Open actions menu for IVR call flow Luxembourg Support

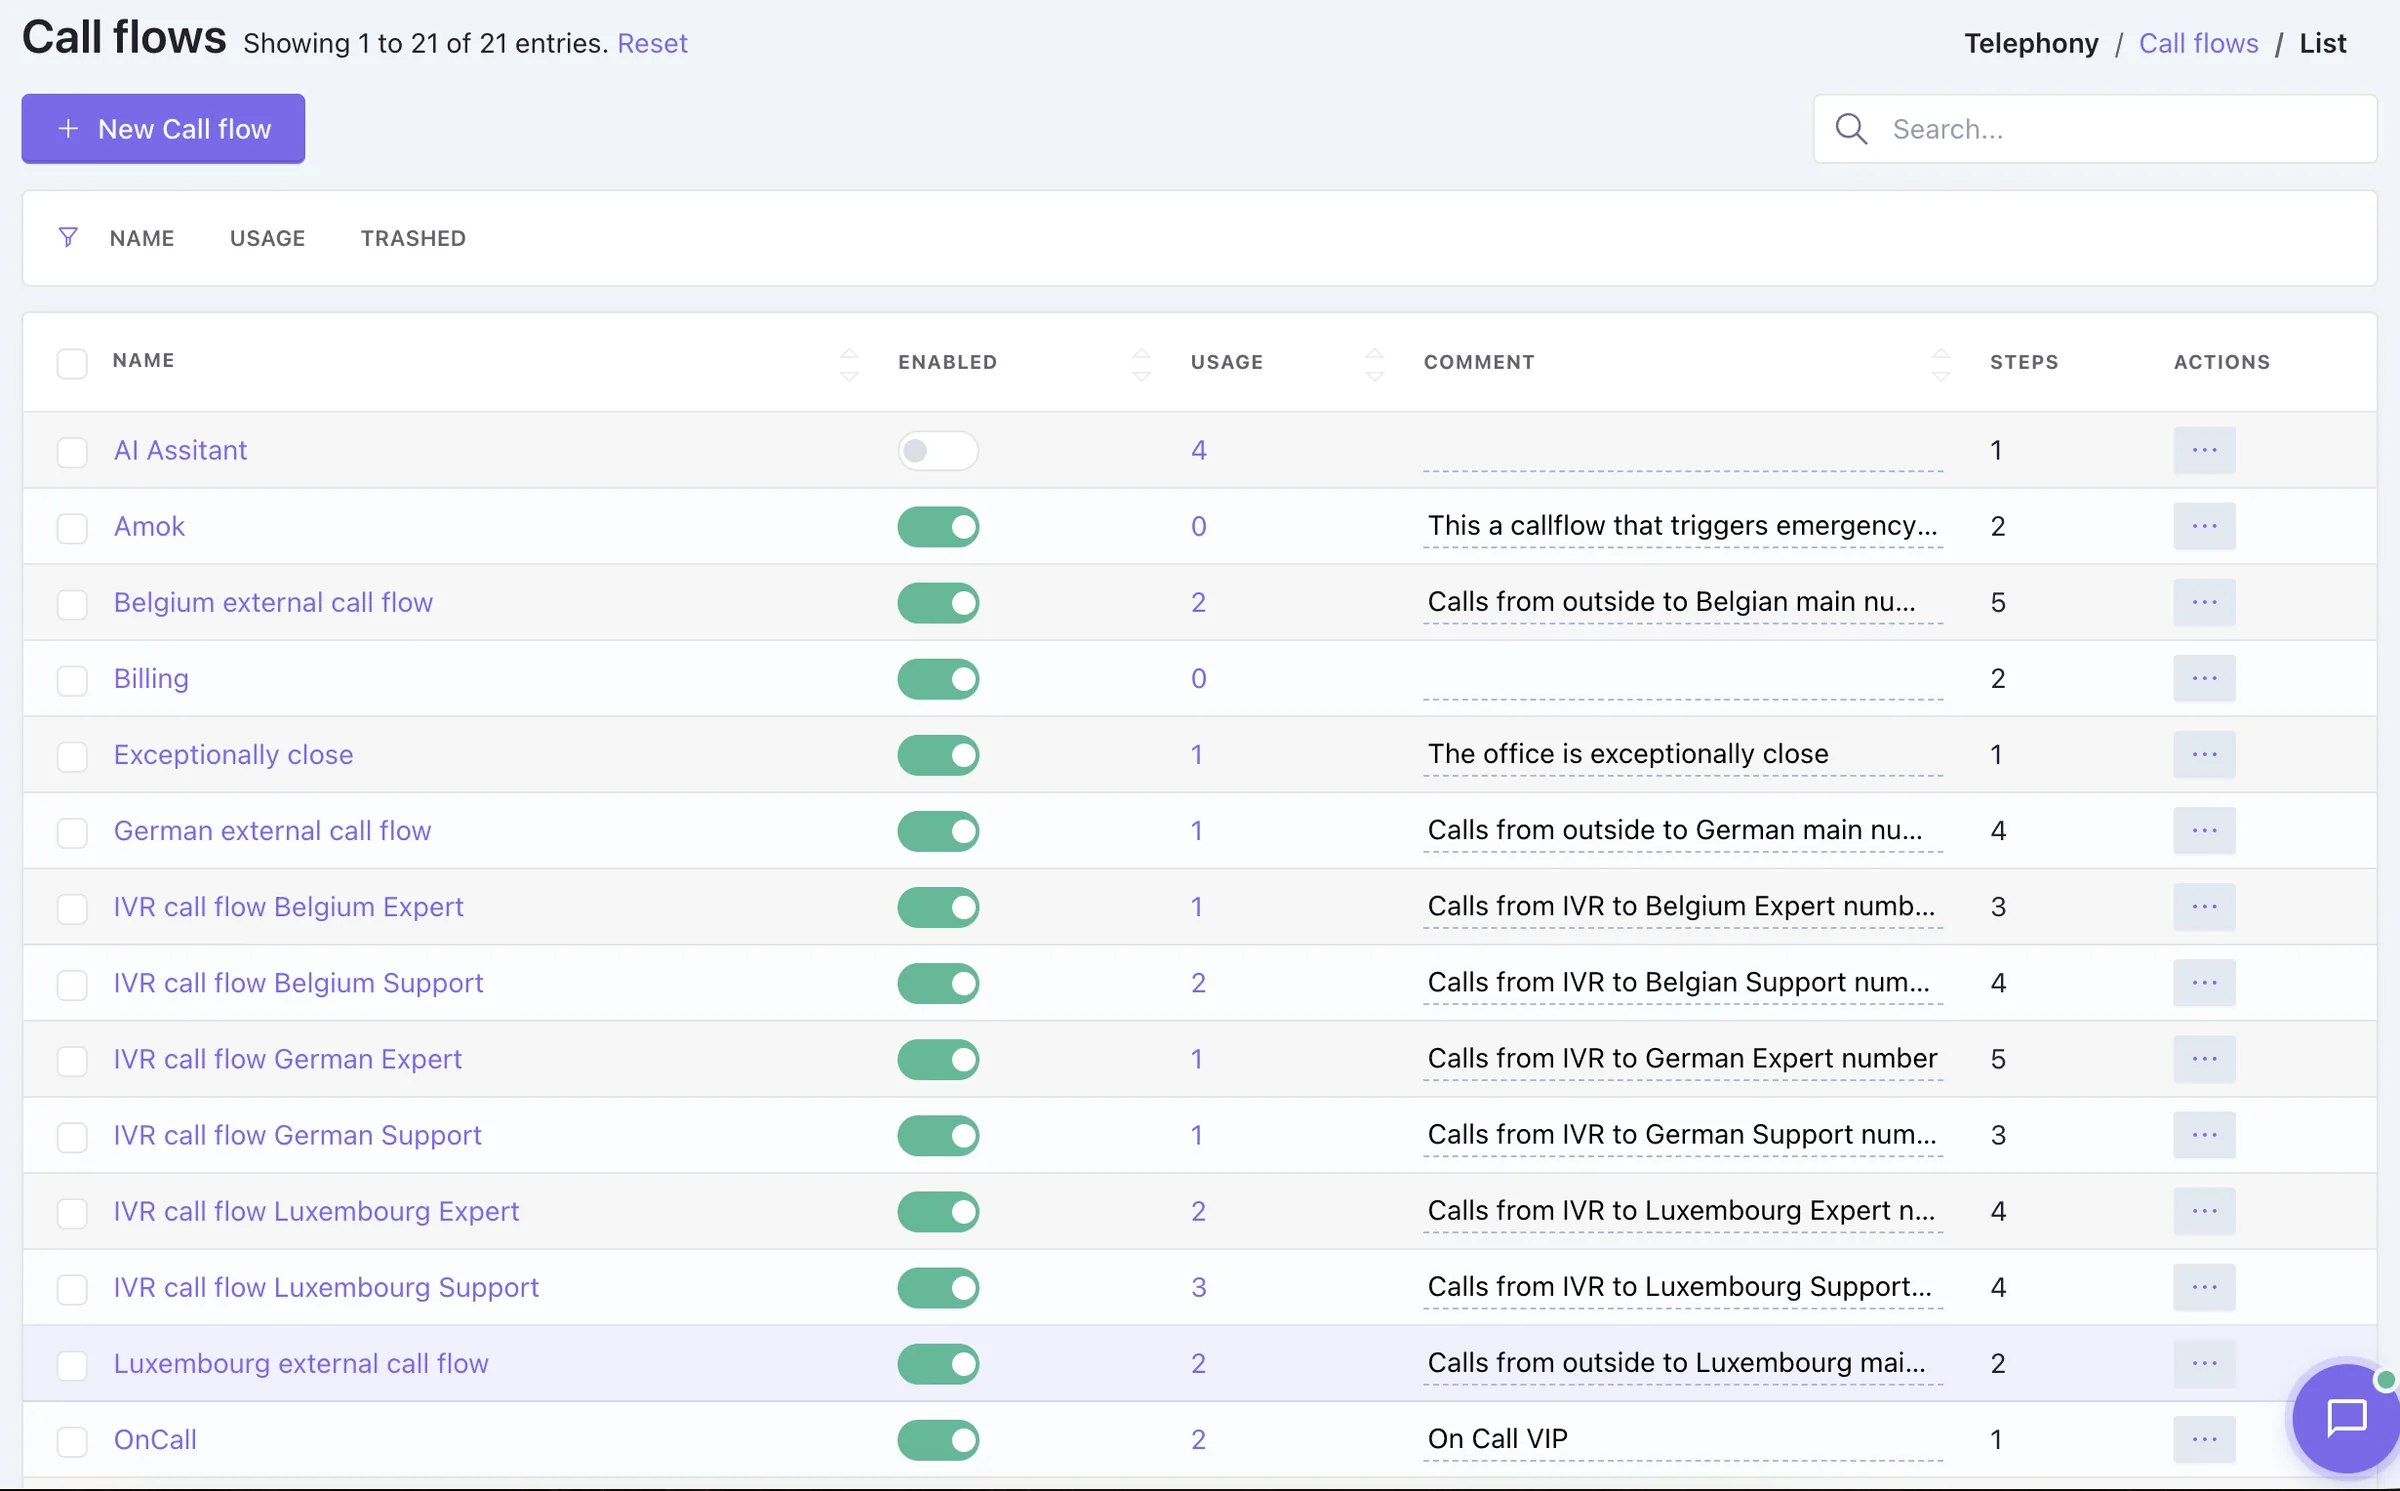point(2204,1287)
